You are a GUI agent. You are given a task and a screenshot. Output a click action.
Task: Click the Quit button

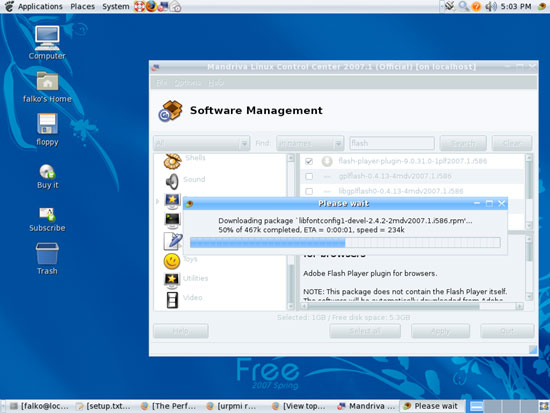[507, 331]
